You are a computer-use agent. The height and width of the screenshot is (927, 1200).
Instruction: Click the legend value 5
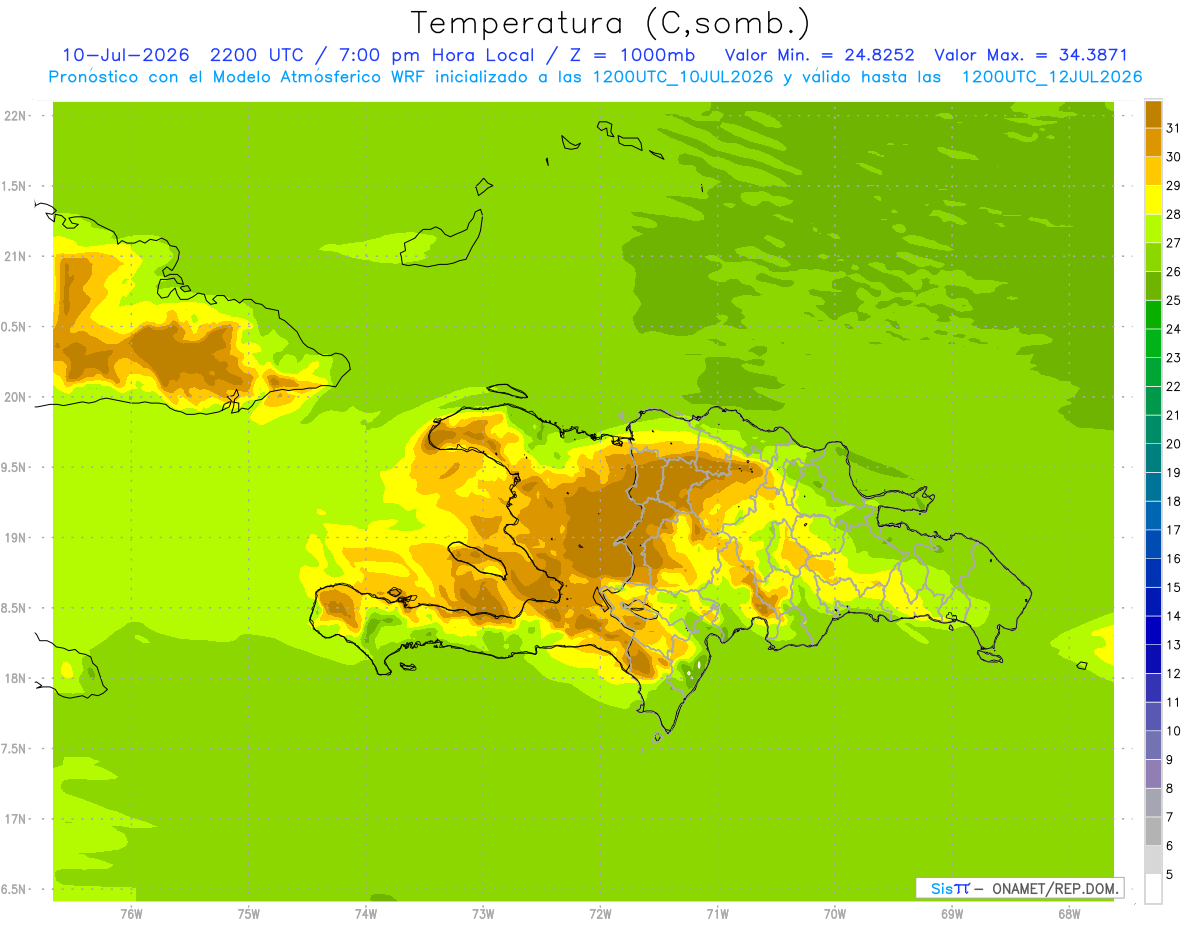(x=1169, y=875)
